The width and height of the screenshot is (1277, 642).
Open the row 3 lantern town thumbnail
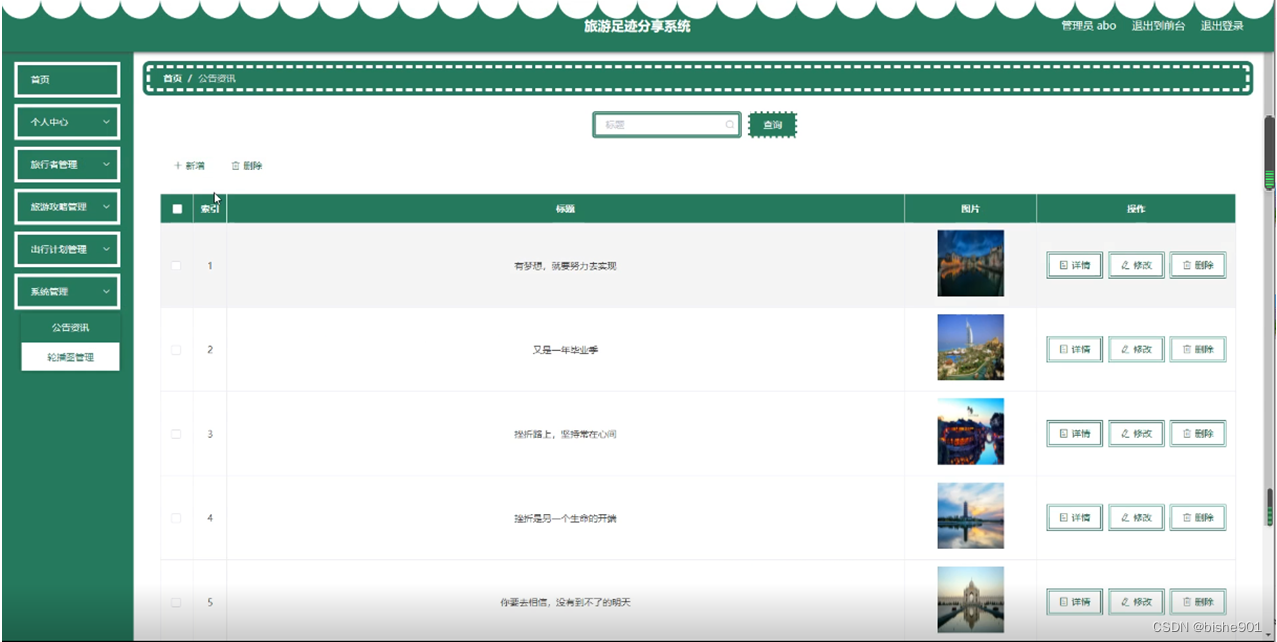point(970,432)
